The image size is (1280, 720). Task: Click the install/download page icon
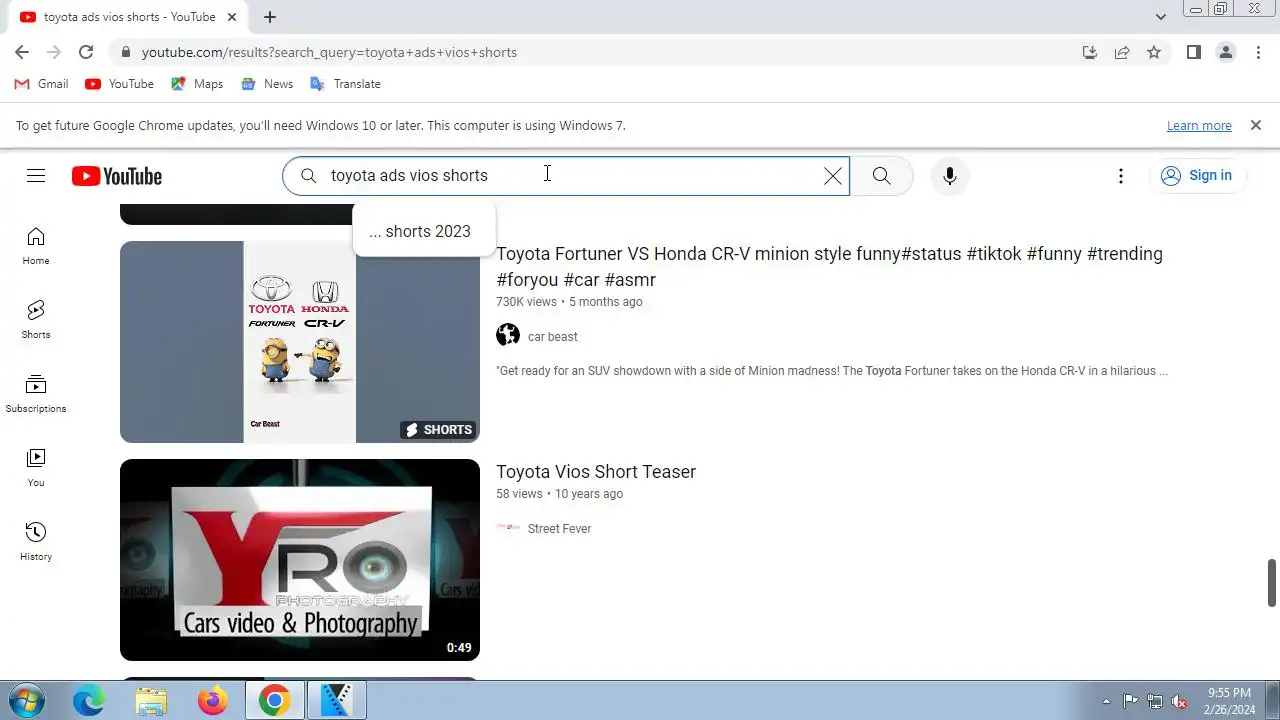pyautogui.click(x=1090, y=52)
